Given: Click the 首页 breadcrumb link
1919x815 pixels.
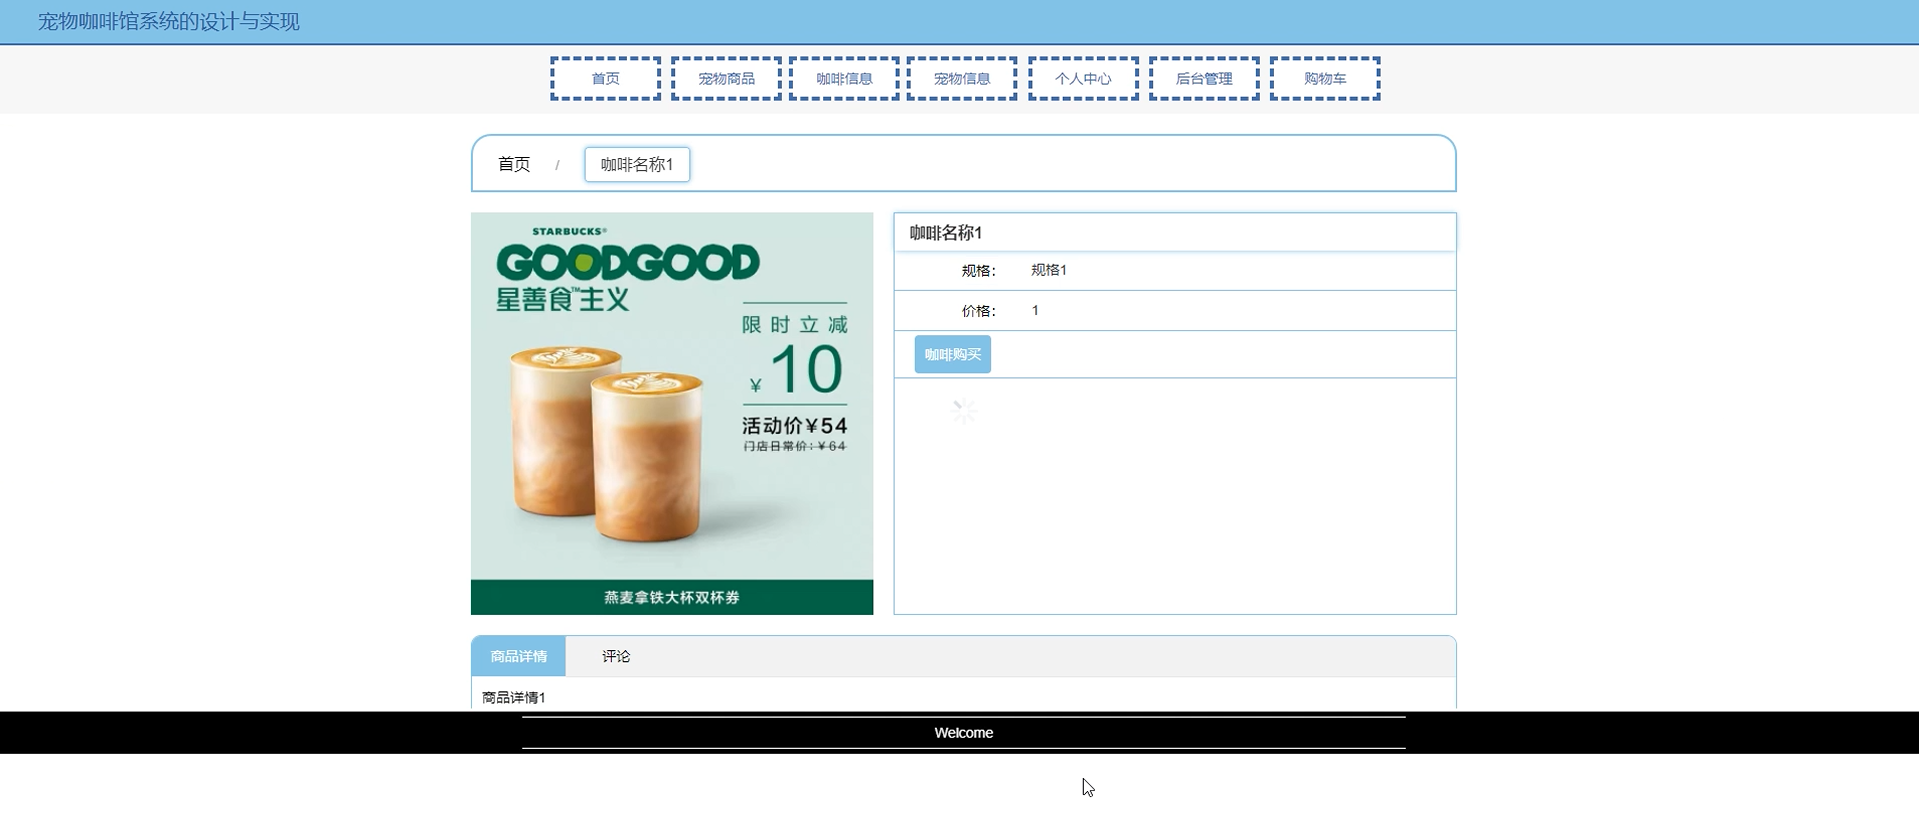Looking at the screenshot, I should click(x=514, y=164).
